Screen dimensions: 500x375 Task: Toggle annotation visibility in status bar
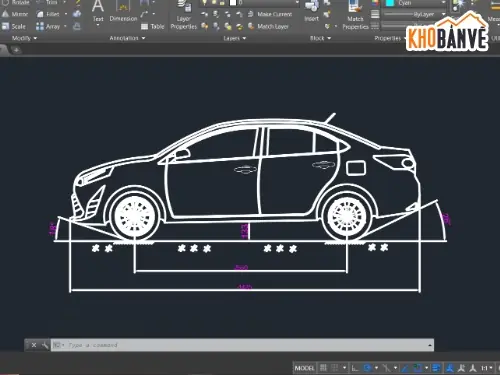click(x=450, y=368)
